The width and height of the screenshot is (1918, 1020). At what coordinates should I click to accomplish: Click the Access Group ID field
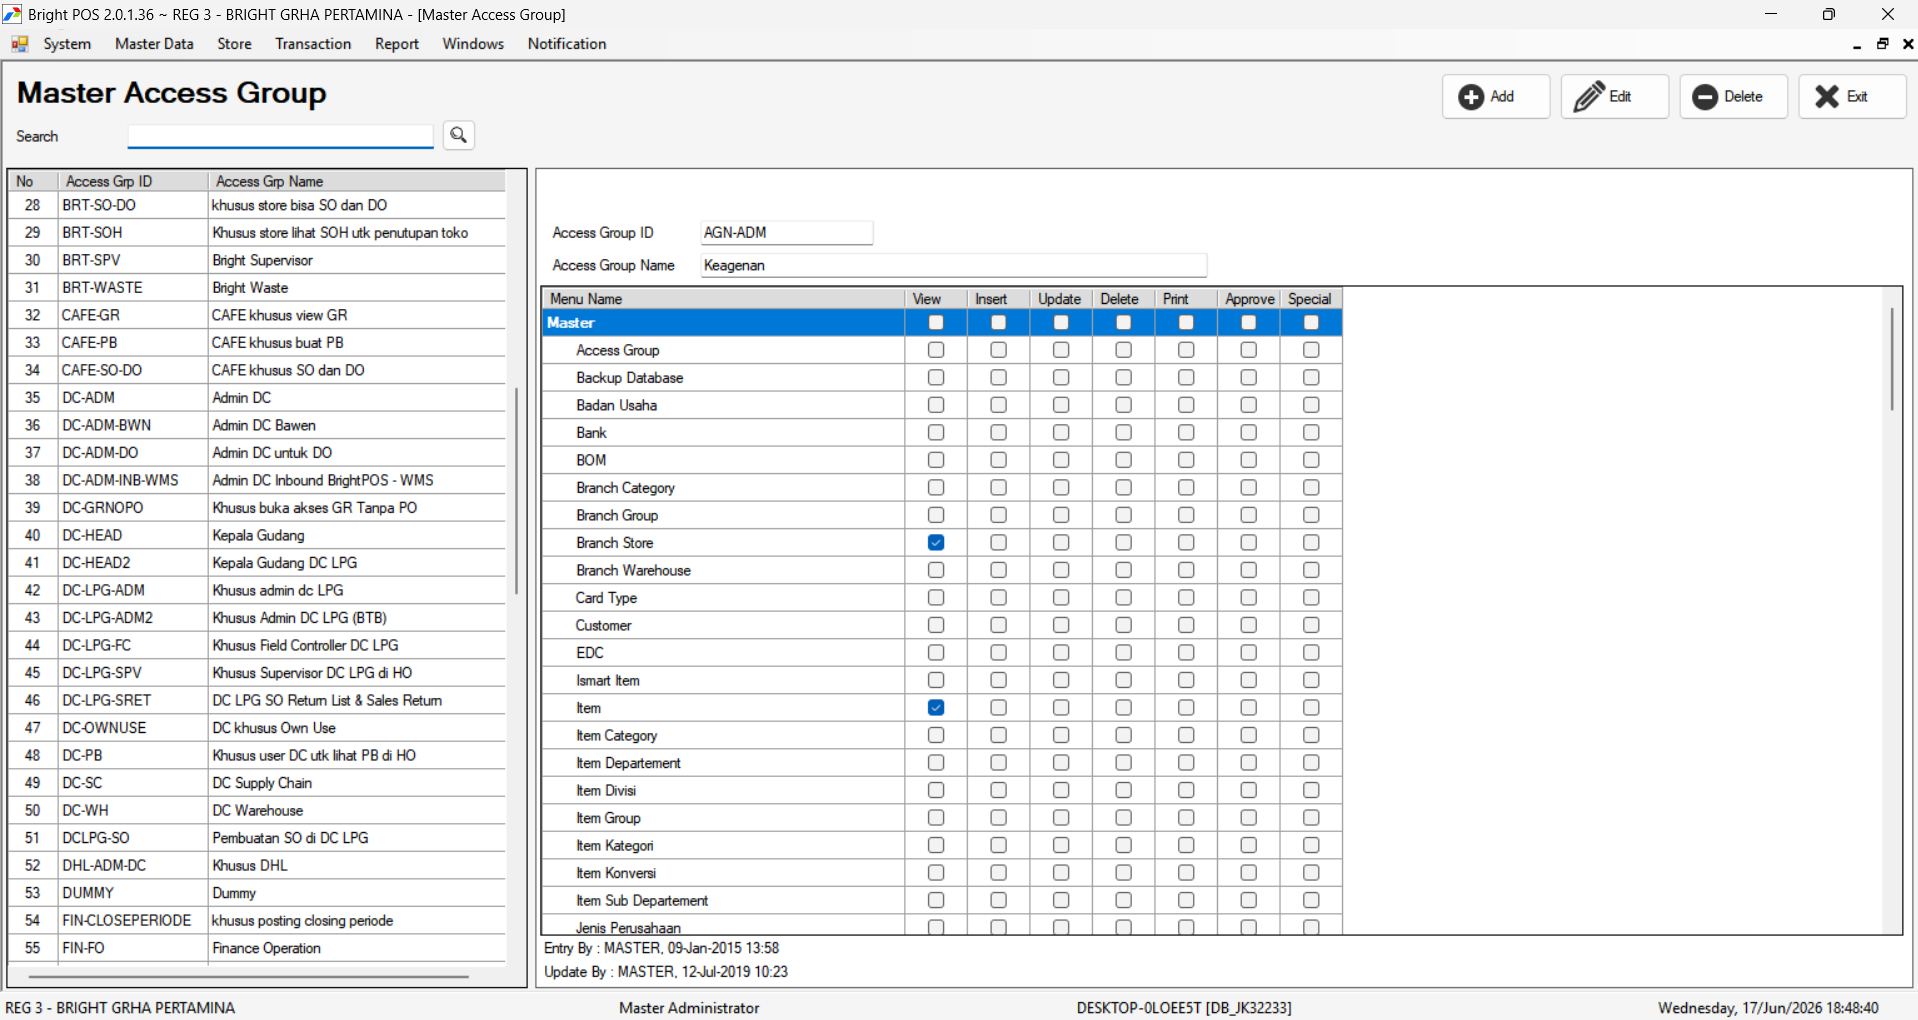[787, 232]
